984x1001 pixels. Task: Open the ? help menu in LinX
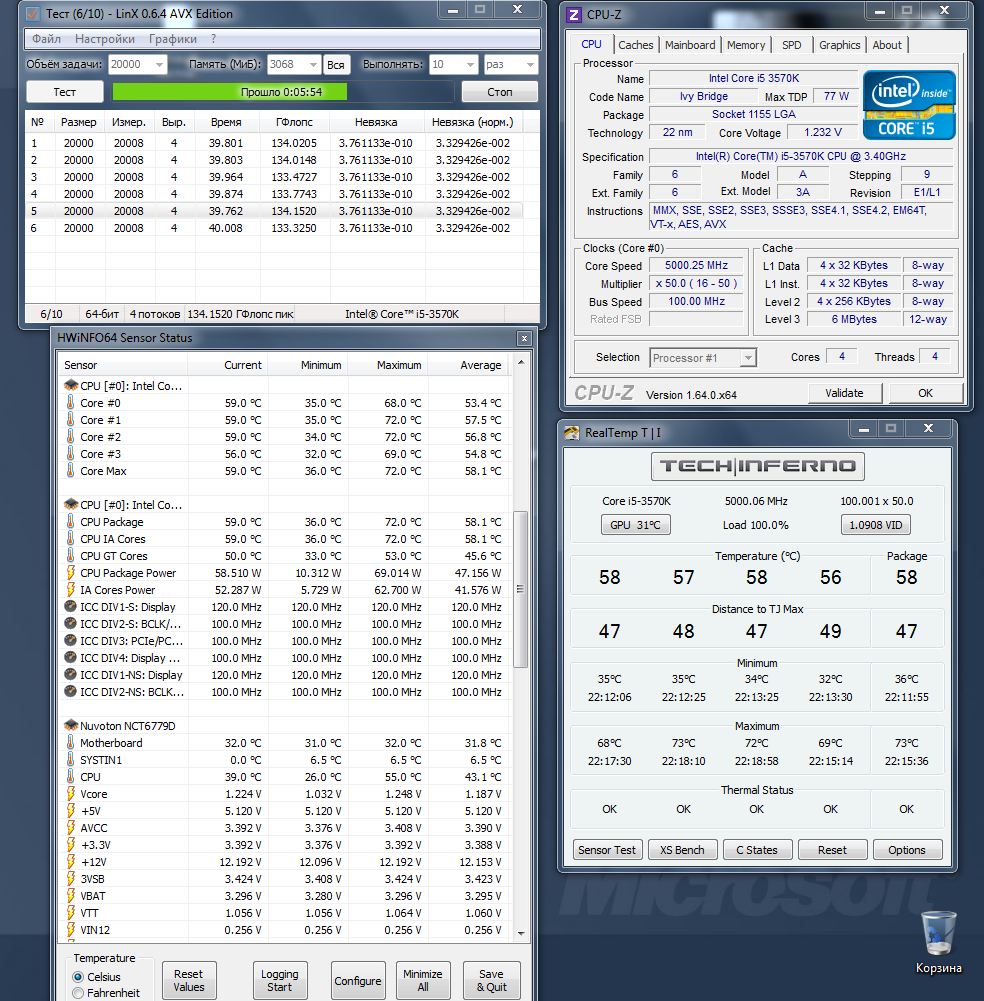[213, 39]
